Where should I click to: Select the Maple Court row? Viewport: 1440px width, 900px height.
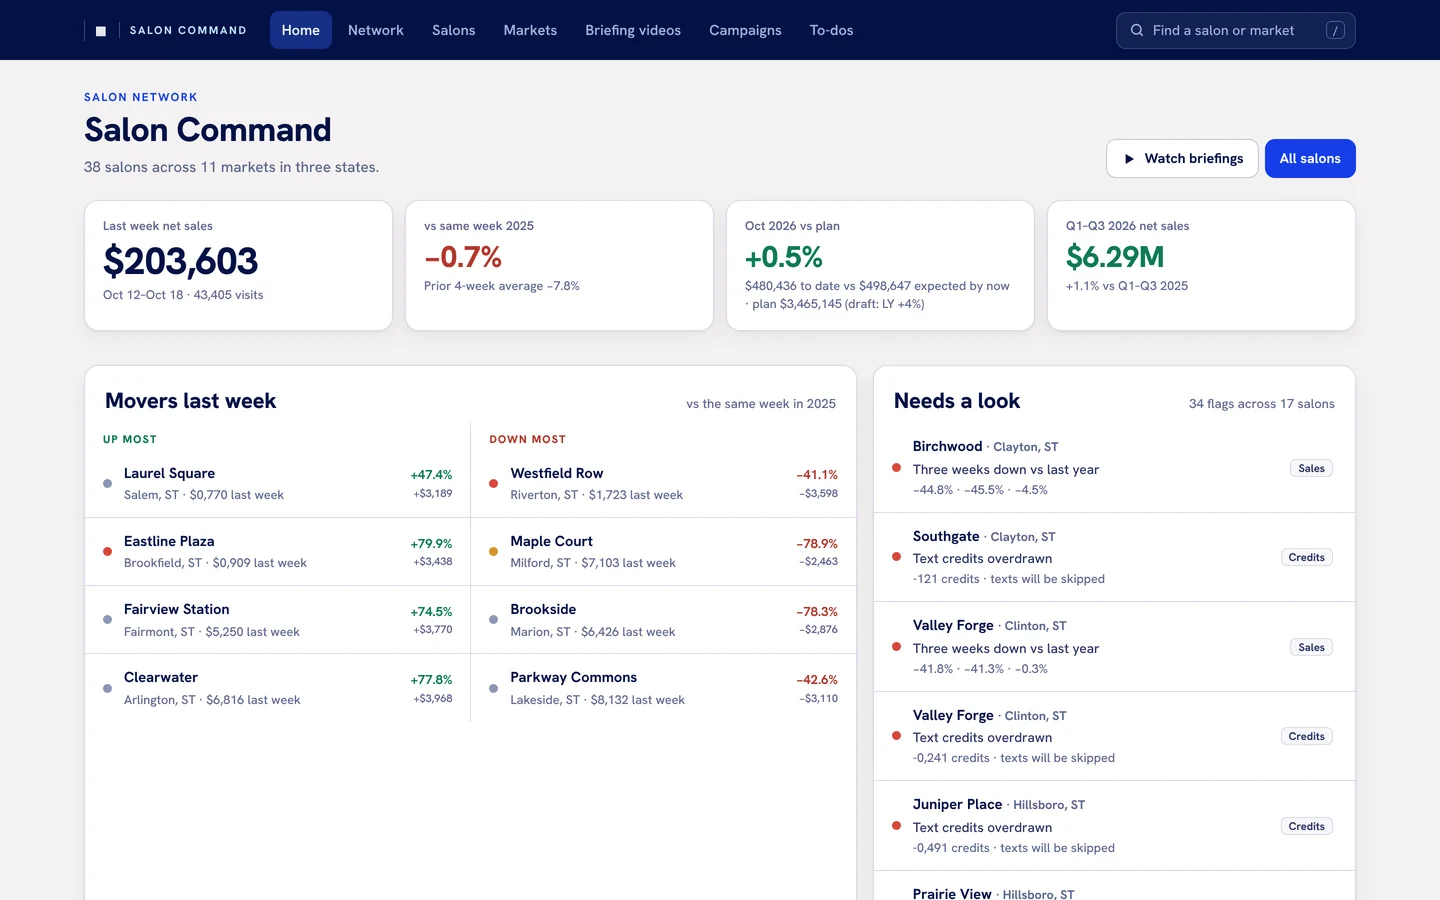(x=664, y=552)
